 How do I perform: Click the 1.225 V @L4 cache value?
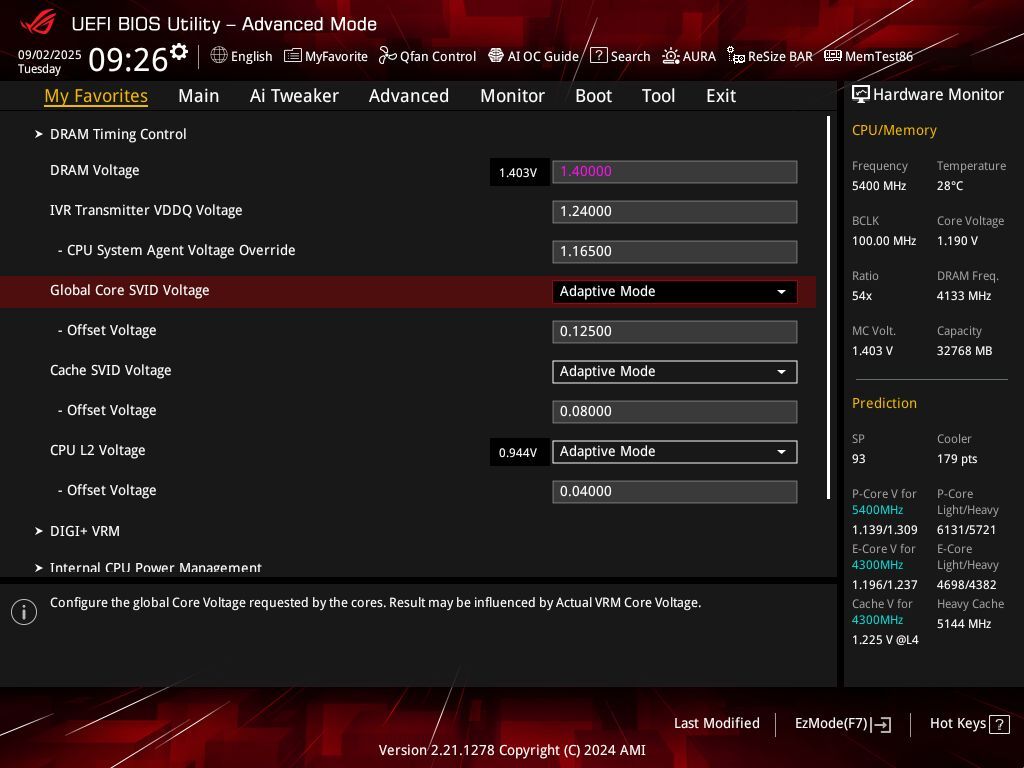point(885,640)
